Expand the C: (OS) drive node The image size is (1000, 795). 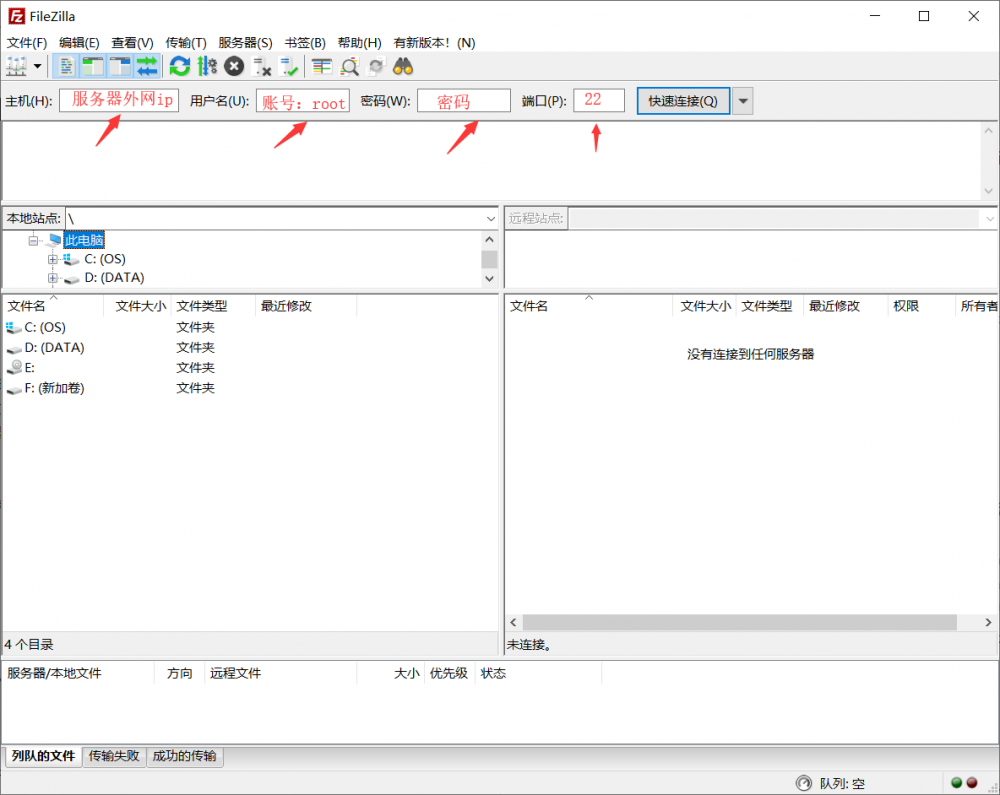pyautogui.click(x=52, y=258)
